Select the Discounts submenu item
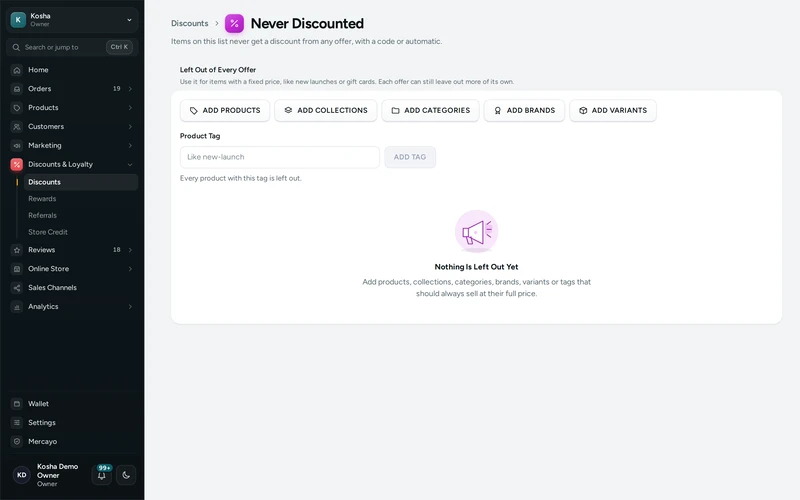The height and width of the screenshot is (500, 800). pos(81,182)
